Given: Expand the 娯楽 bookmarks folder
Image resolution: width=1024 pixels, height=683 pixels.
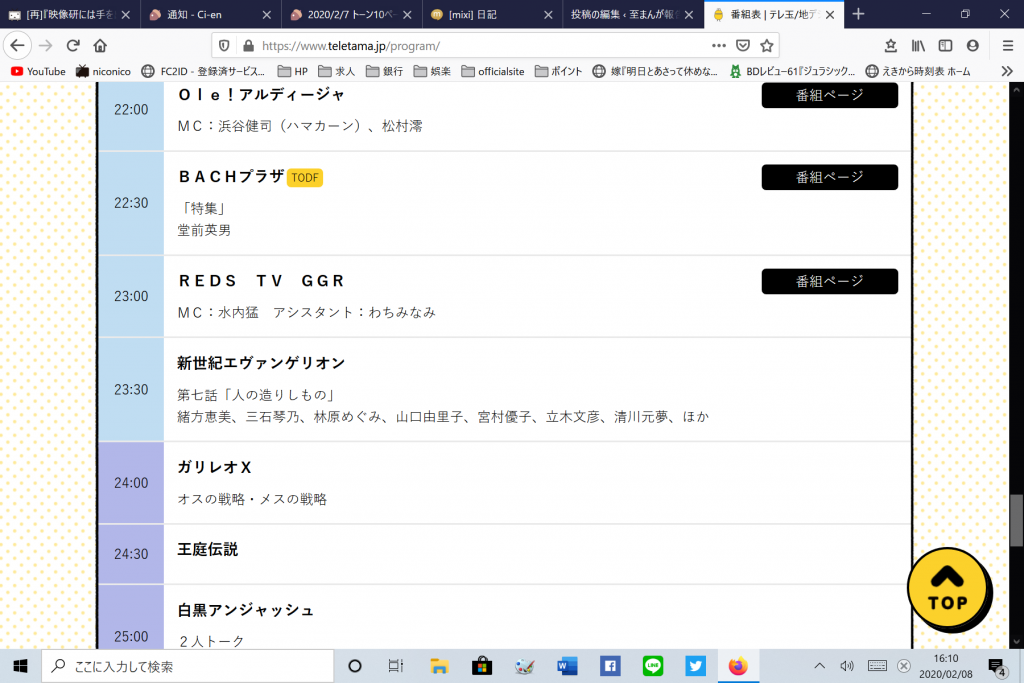Looking at the screenshot, I should [x=432, y=71].
